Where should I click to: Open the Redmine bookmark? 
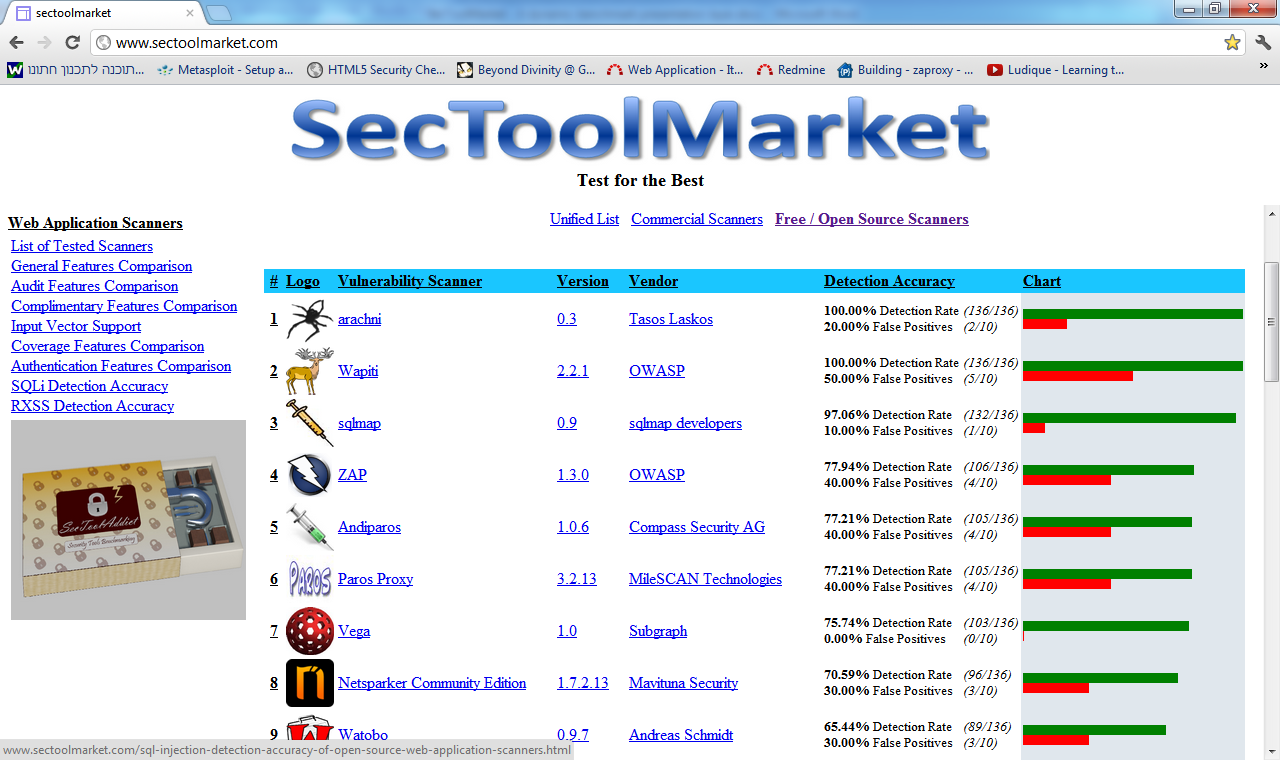click(790, 70)
